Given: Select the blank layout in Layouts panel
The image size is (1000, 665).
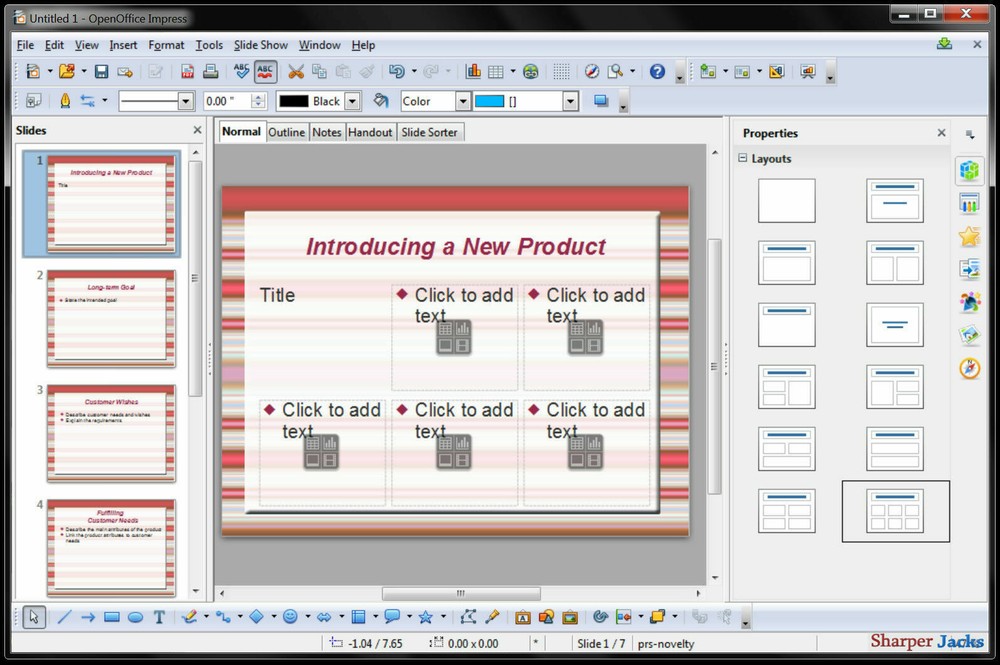Looking at the screenshot, I should coord(786,200).
